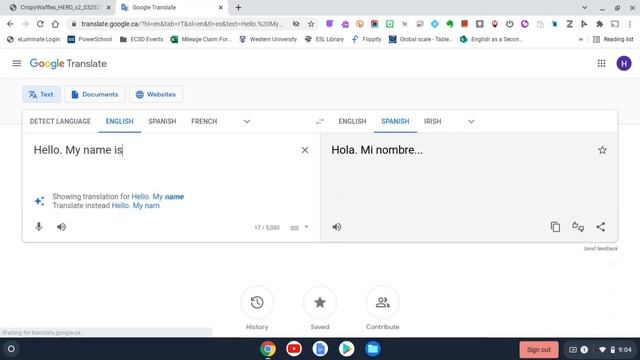Open a new browser tab

click(238, 7)
